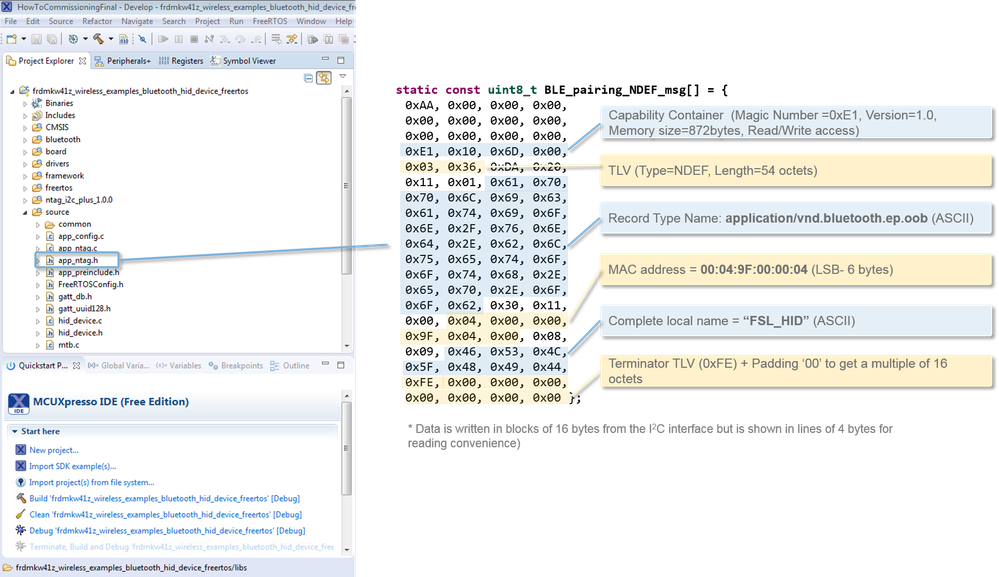This screenshot has width=999, height=577.
Task: Click the Clean frdmkw41z project [Debug] link
Action: click(166, 515)
